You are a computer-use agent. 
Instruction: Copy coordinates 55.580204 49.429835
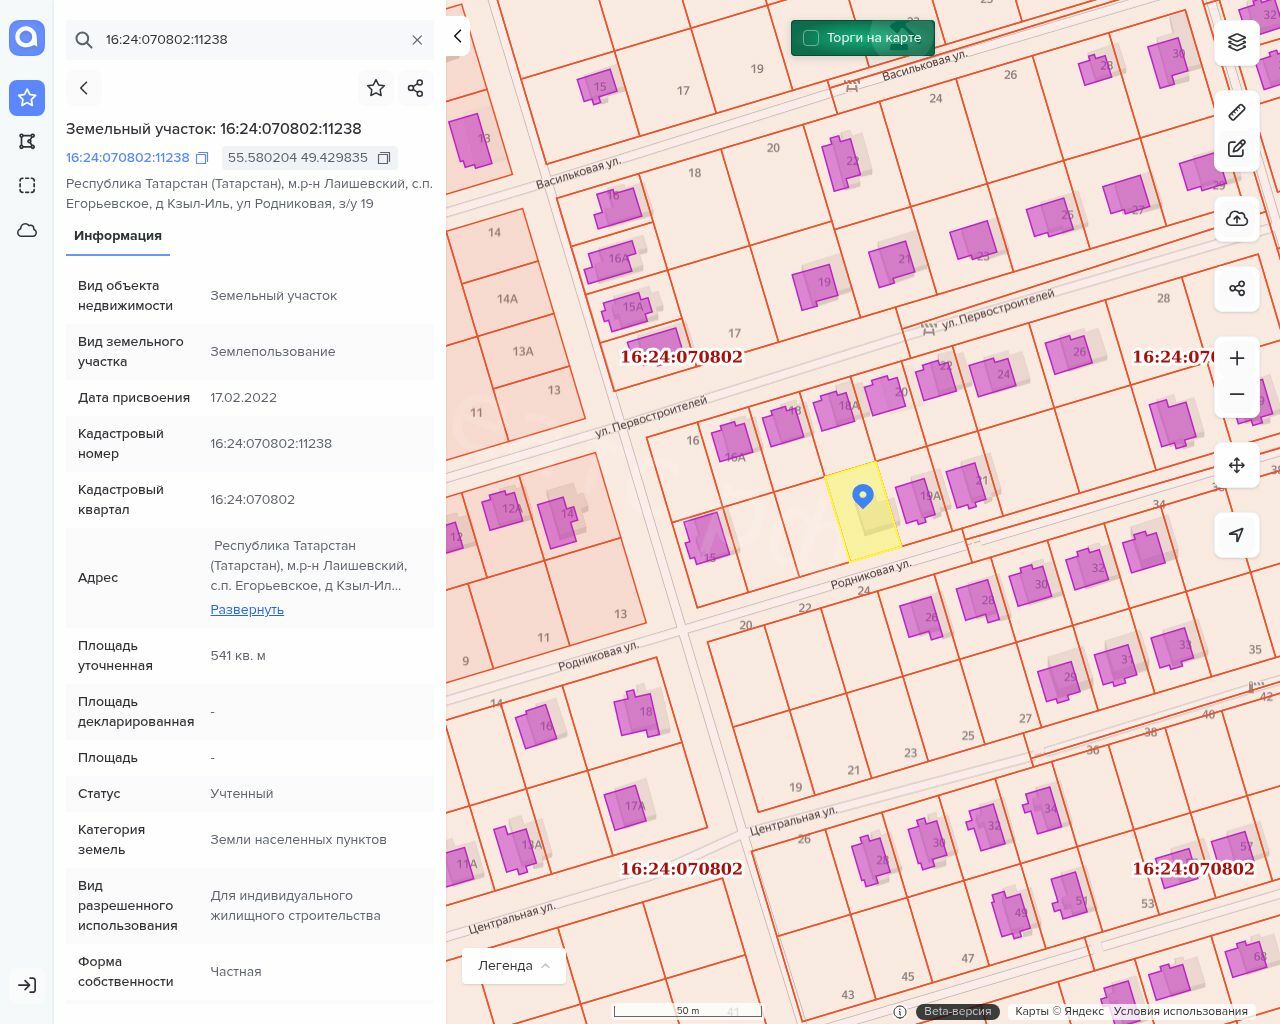pos(384,158)
